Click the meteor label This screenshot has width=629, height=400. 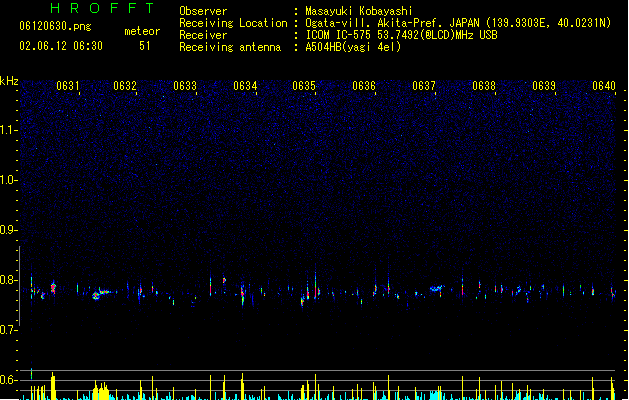[x=142, y=31]
